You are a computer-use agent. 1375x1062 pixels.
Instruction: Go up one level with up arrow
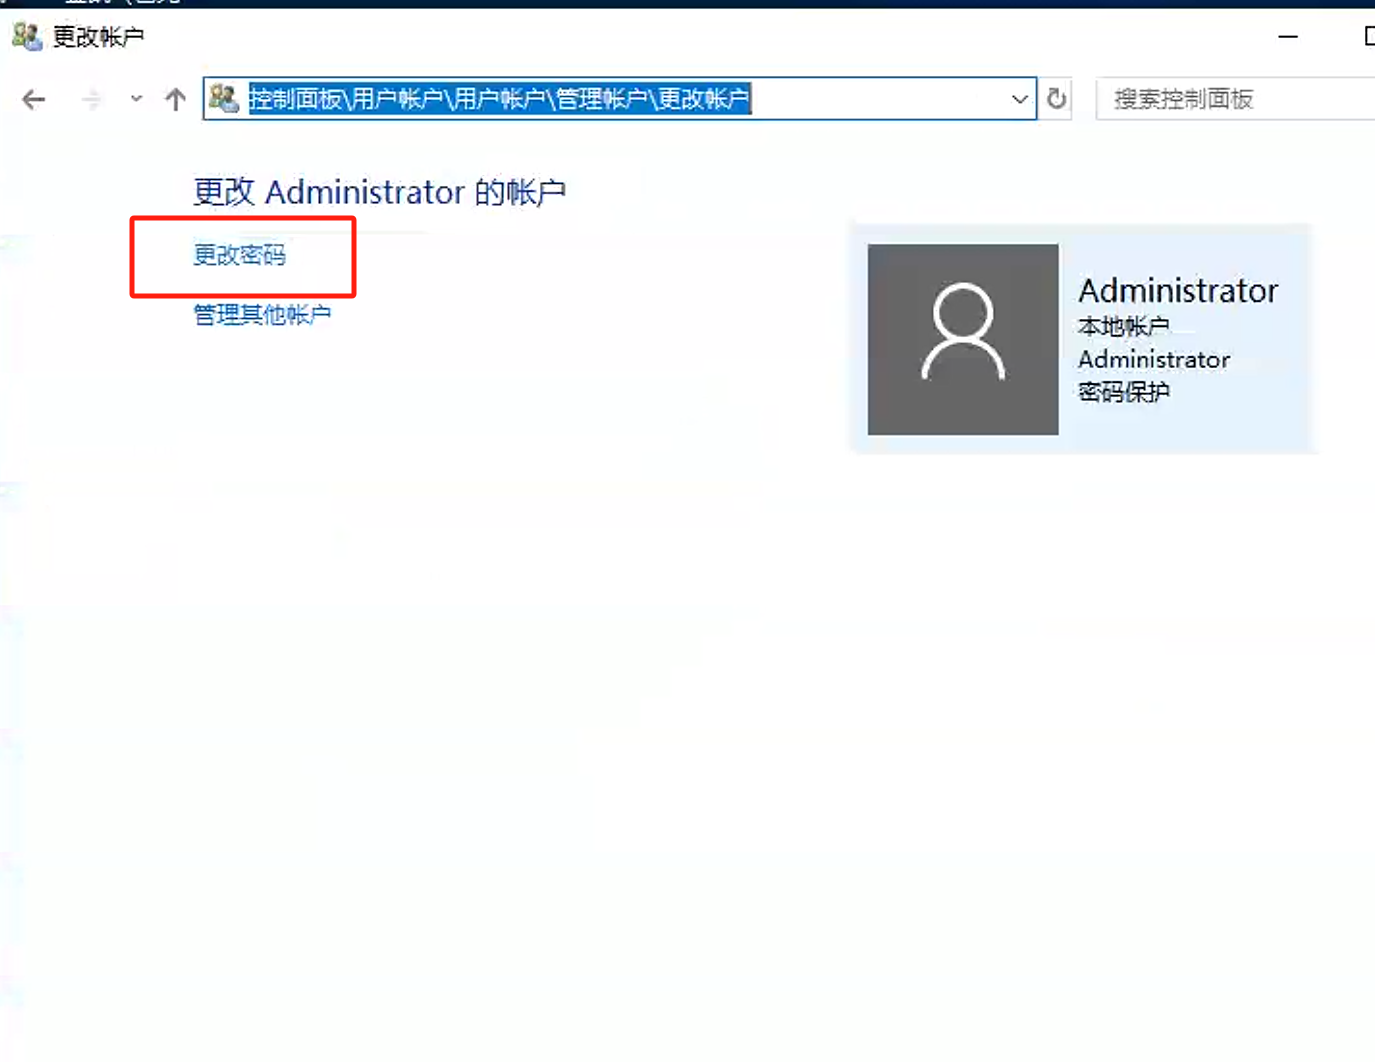176,99
